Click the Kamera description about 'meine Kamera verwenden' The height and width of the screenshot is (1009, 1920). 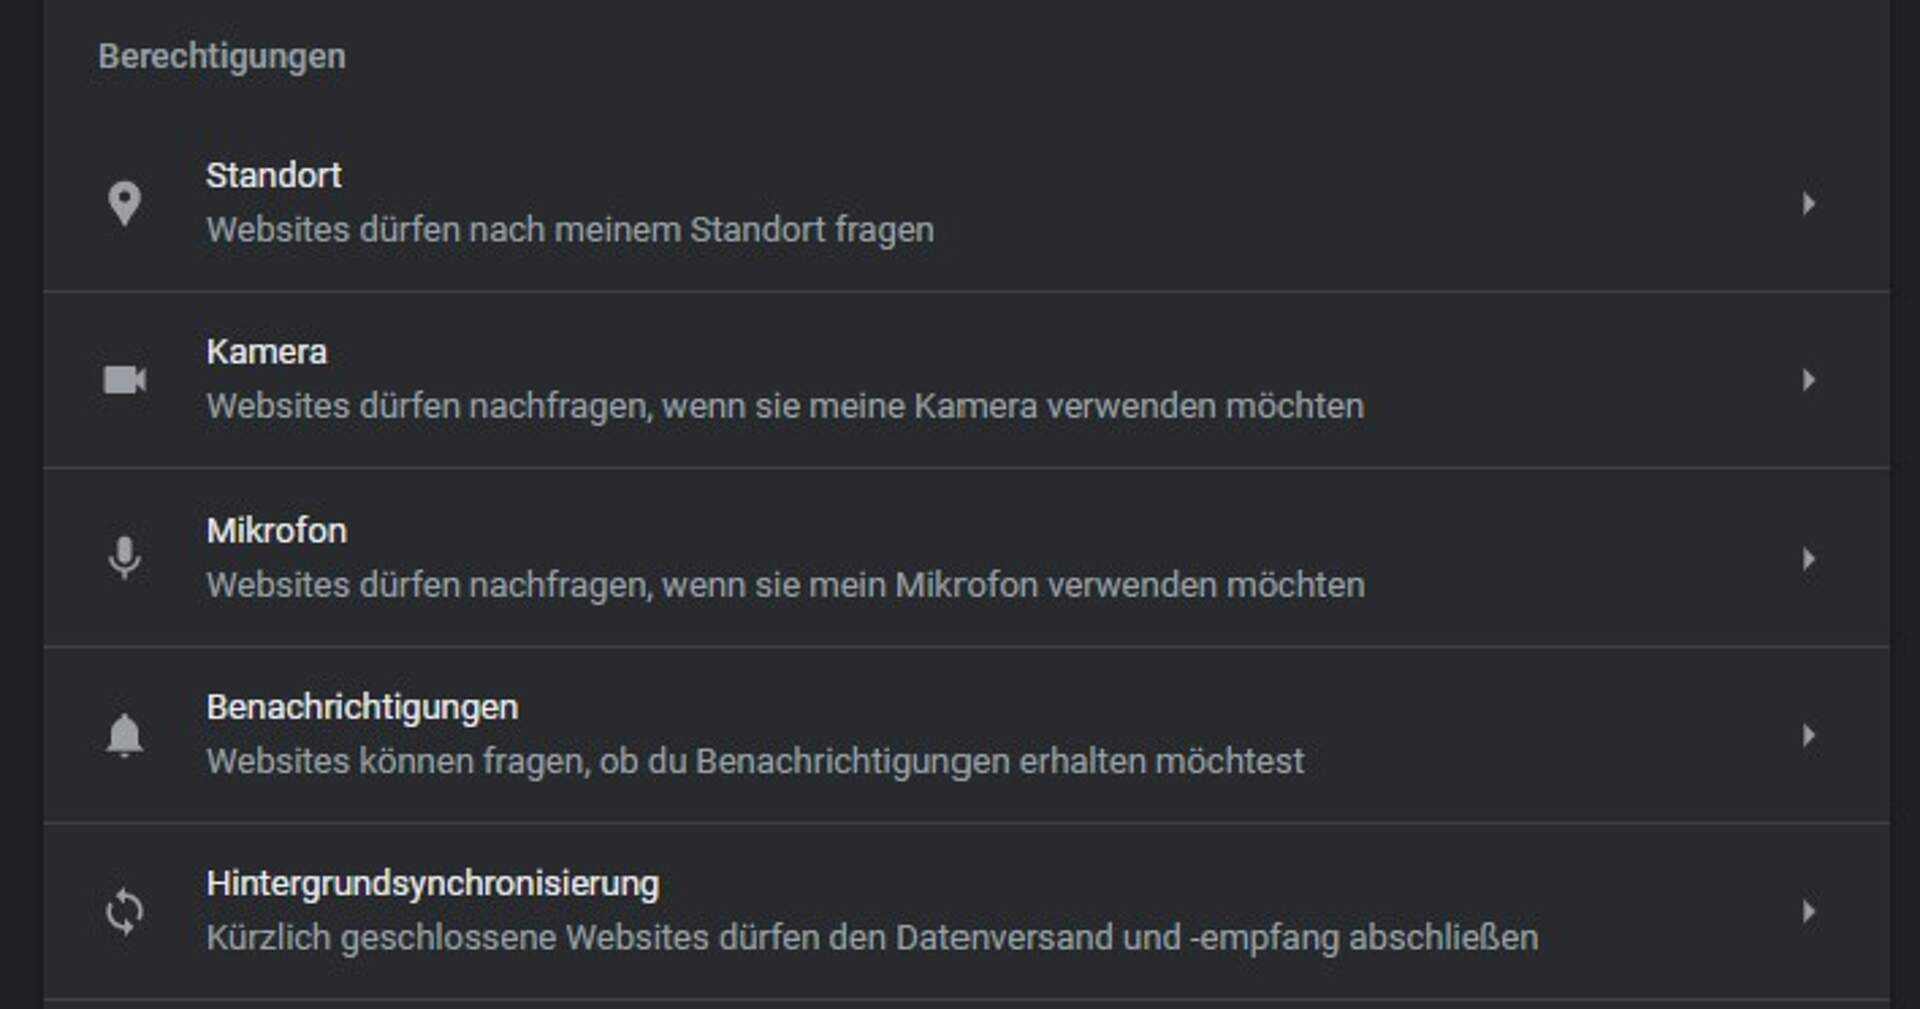point(785,407)
